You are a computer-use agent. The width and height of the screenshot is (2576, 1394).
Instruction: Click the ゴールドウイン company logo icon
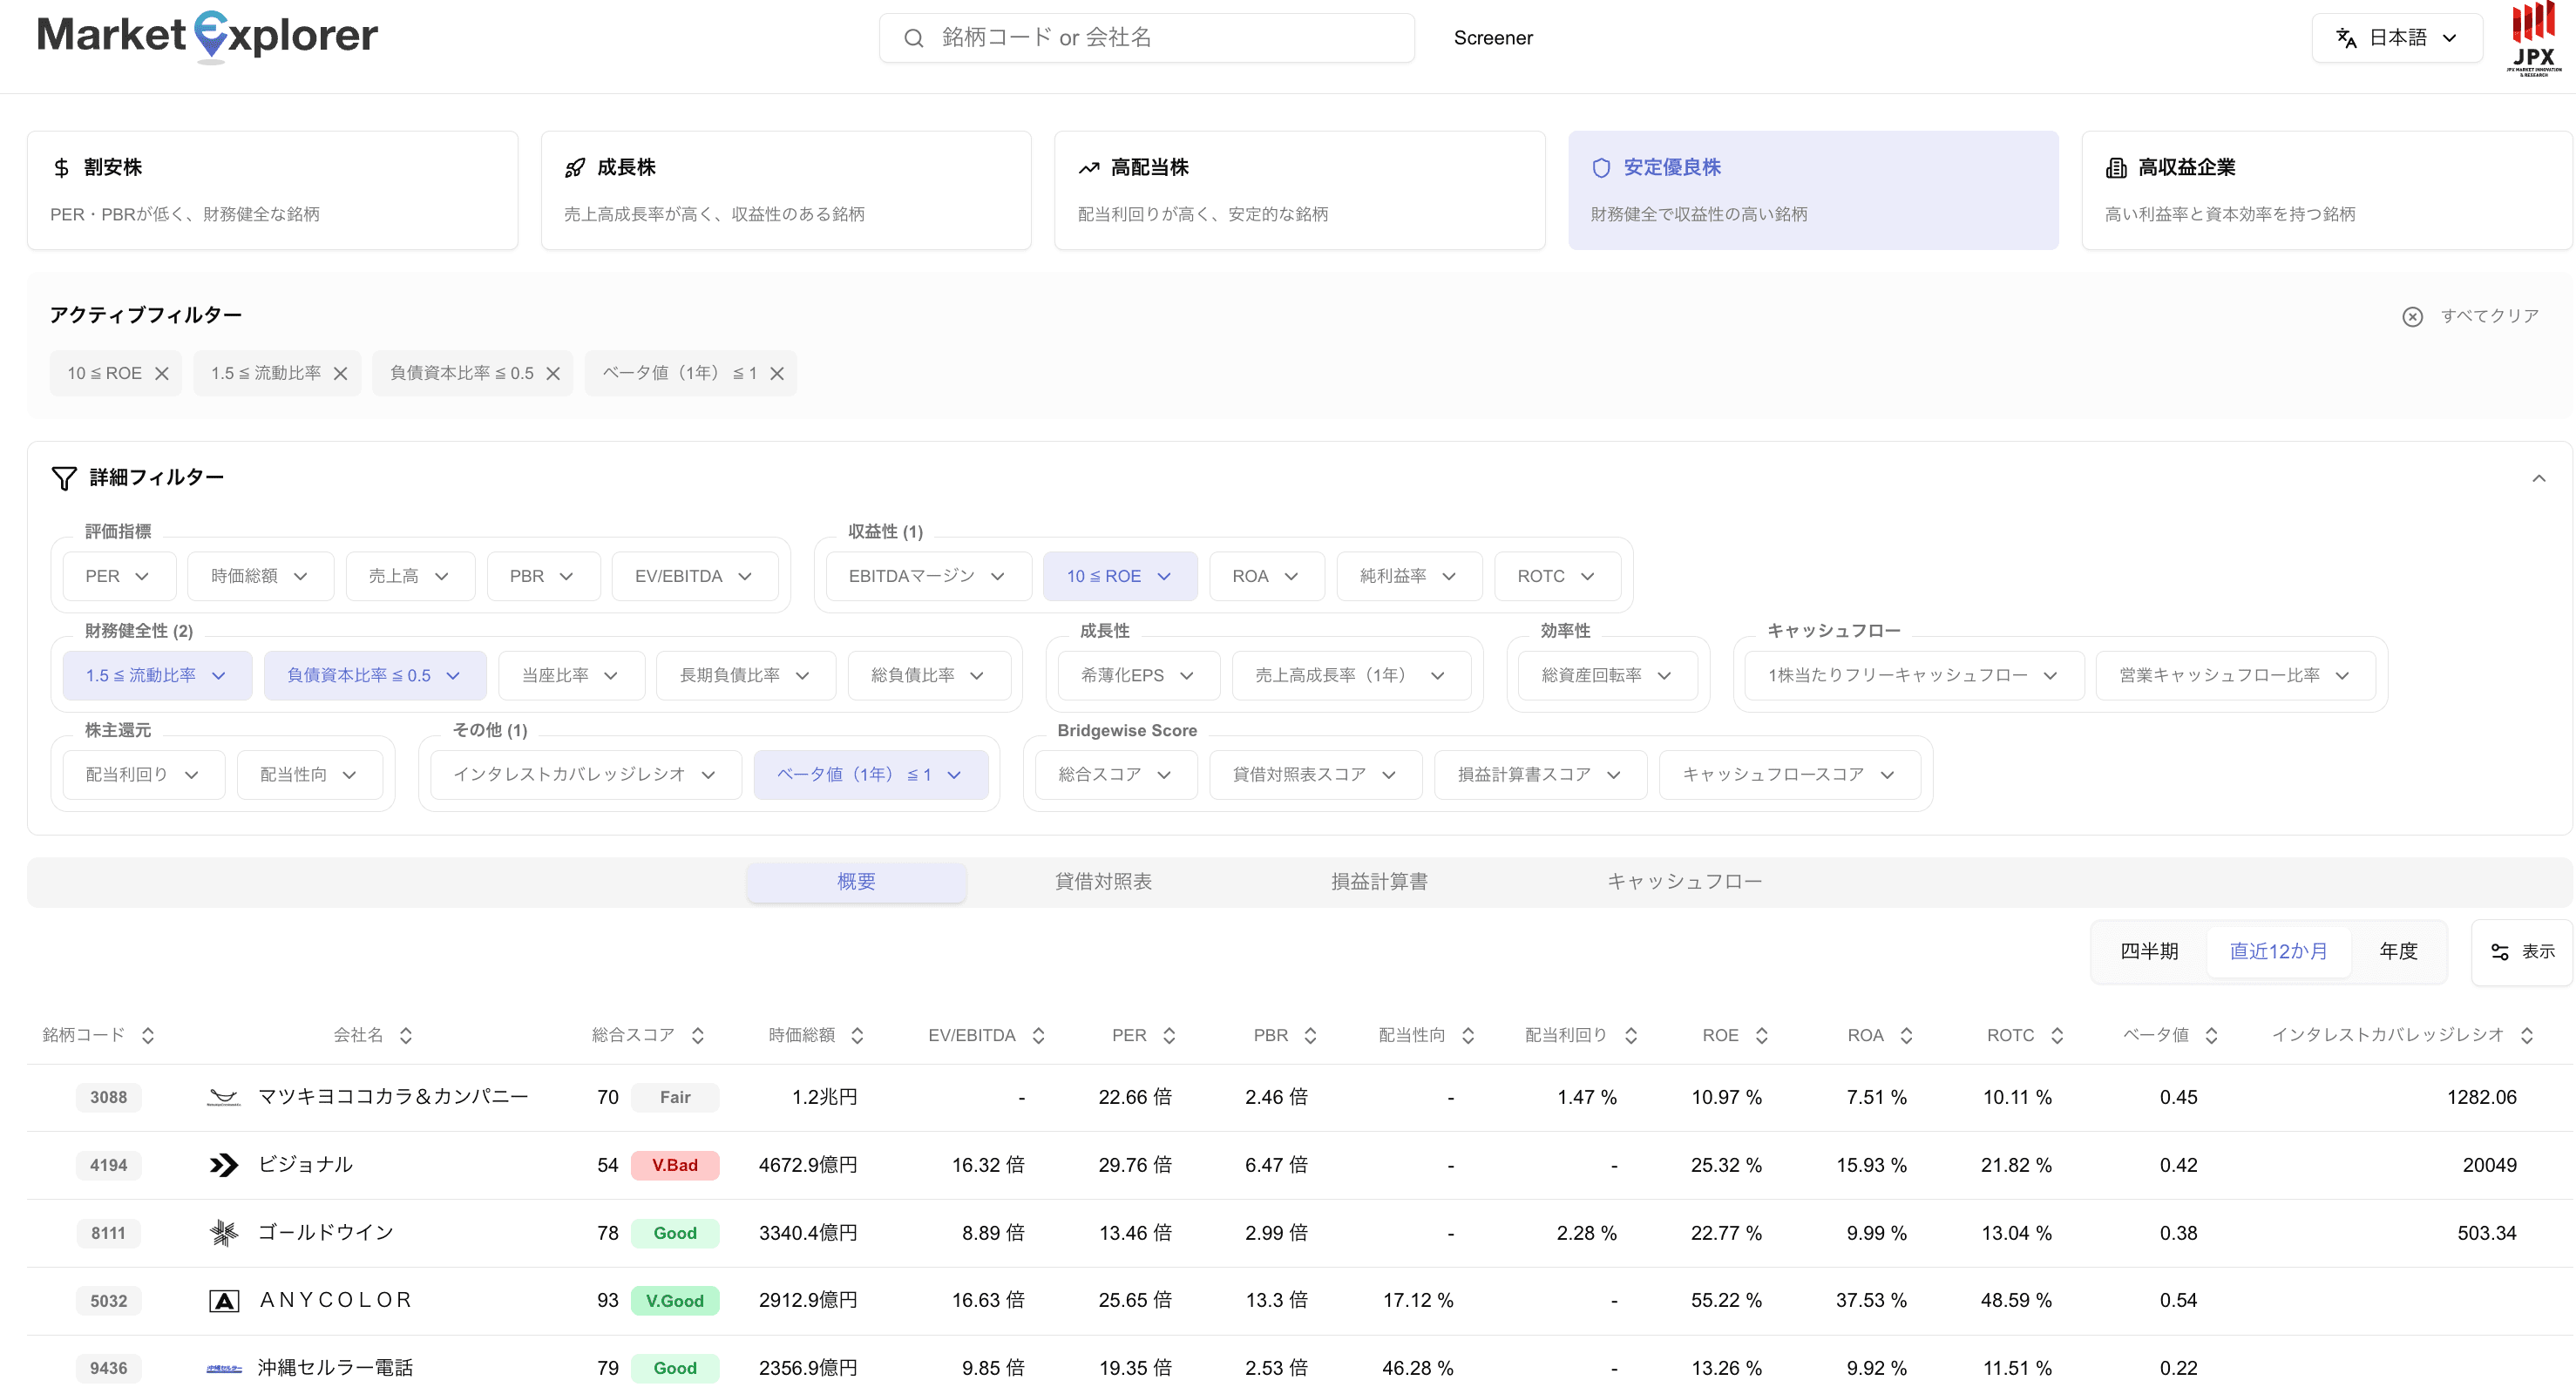click(x=224, y=1232)
